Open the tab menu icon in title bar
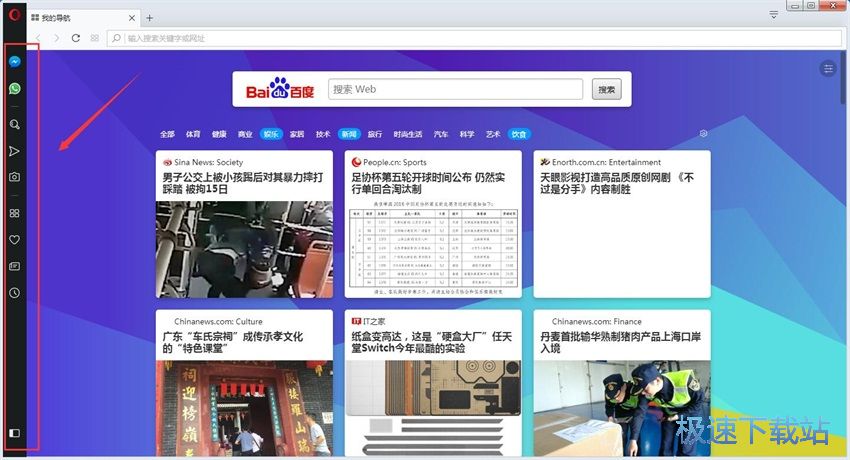 (774, 15)
